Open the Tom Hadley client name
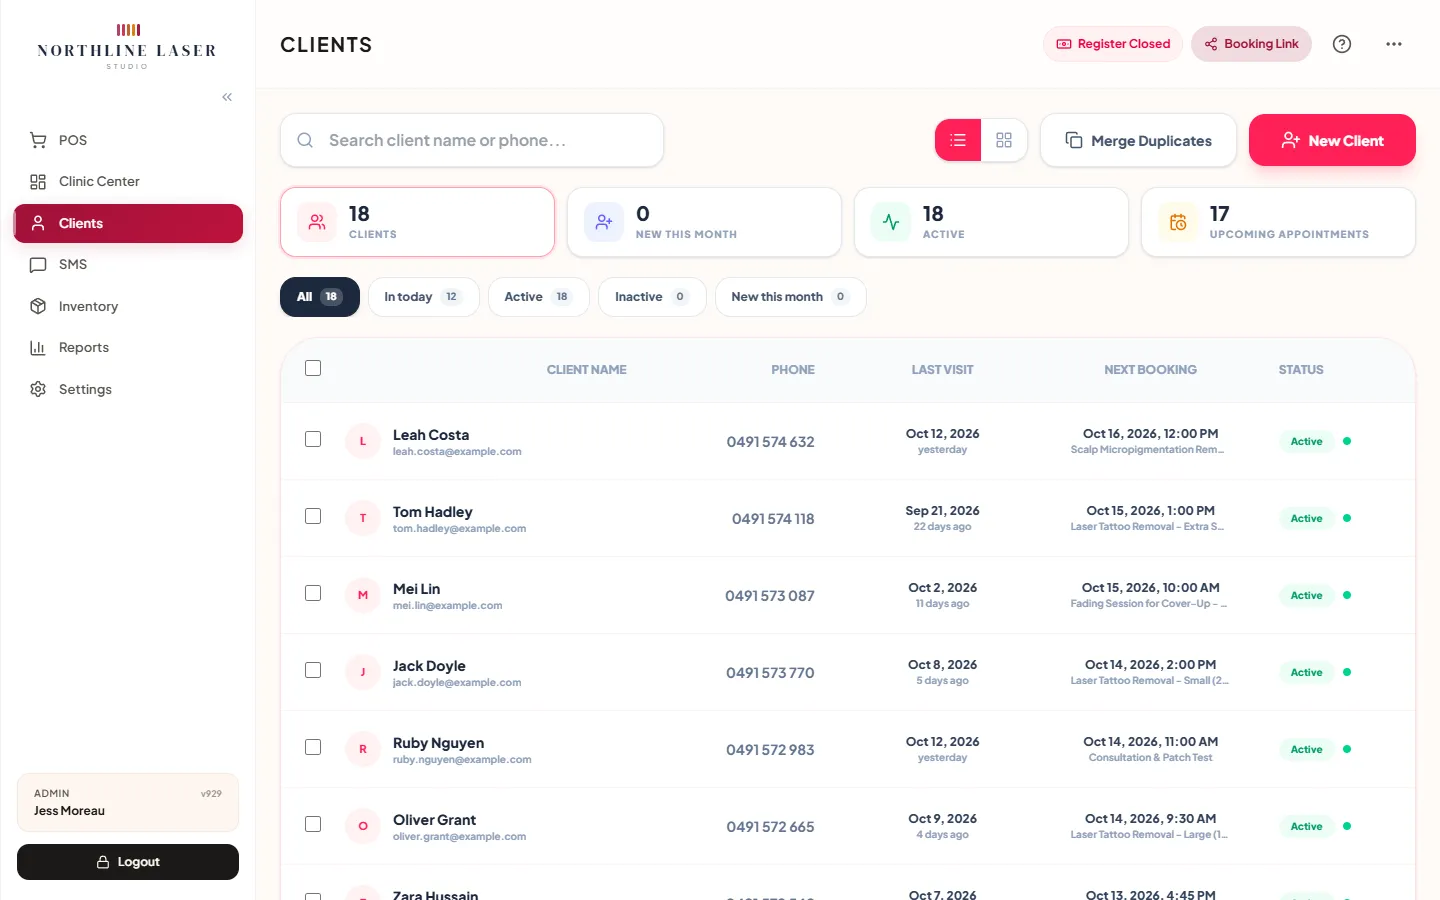Image resolution: width=1440 pixels, height=900 pixels. click(432, 512)
